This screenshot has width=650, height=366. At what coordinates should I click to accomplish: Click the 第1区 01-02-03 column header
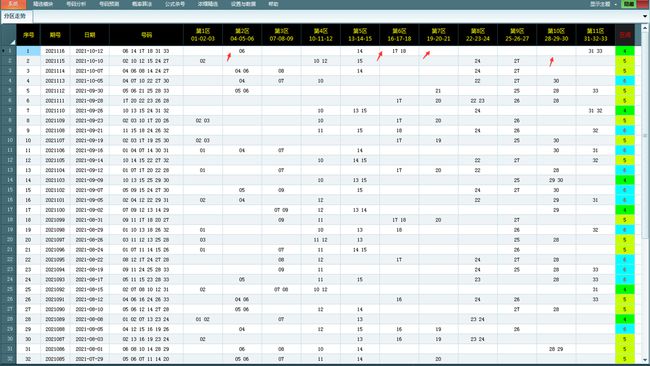(203, 35)
